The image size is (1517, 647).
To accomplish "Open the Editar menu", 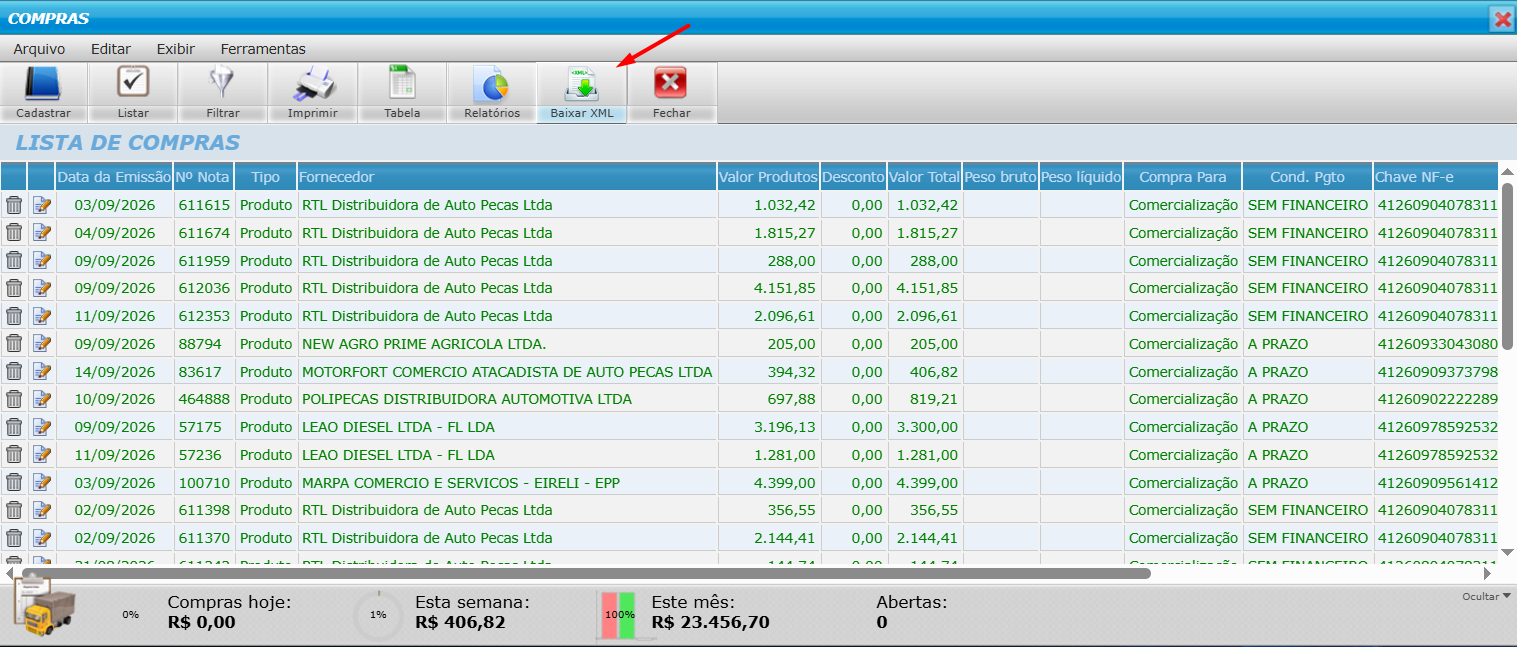I will click(111, 48).
